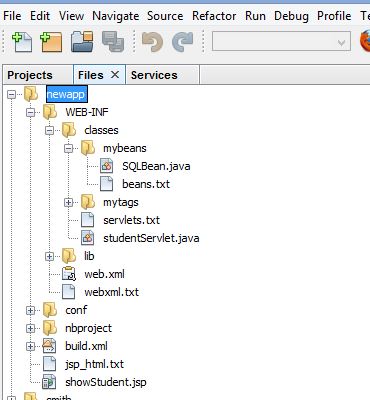Click the showStudent.jsp file icon

tap(49, 382)
